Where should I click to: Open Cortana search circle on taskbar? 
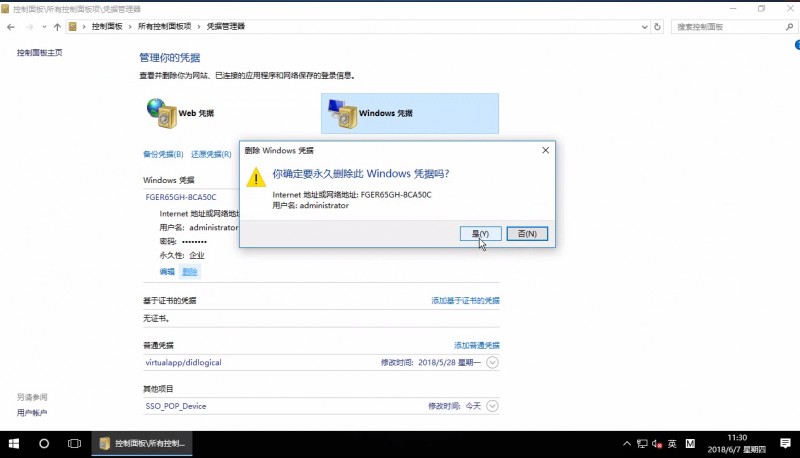(x=44, y=444)
